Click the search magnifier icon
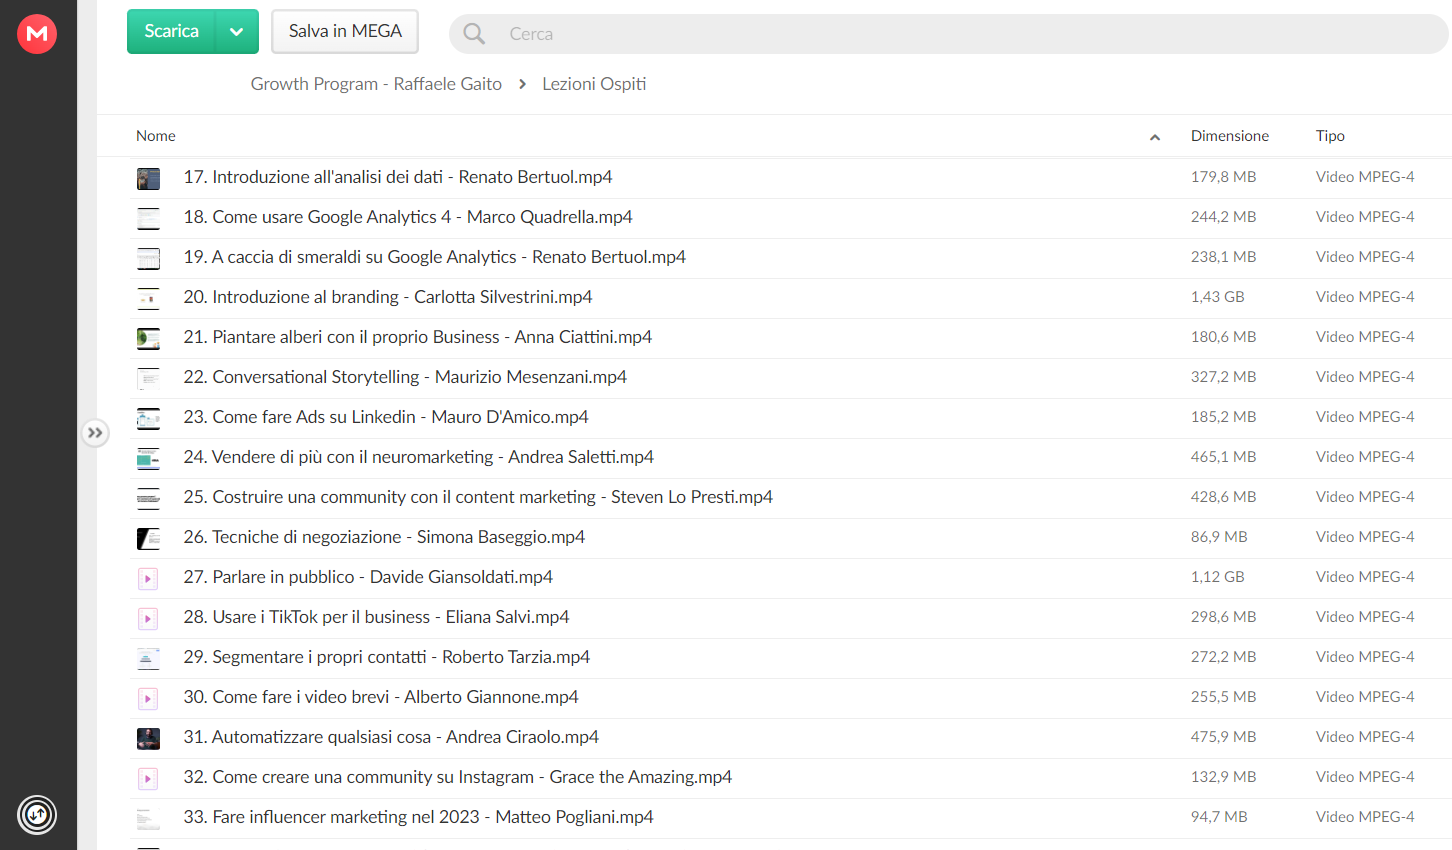This screenshot has height=850, width=1452. tap(474, 34)
